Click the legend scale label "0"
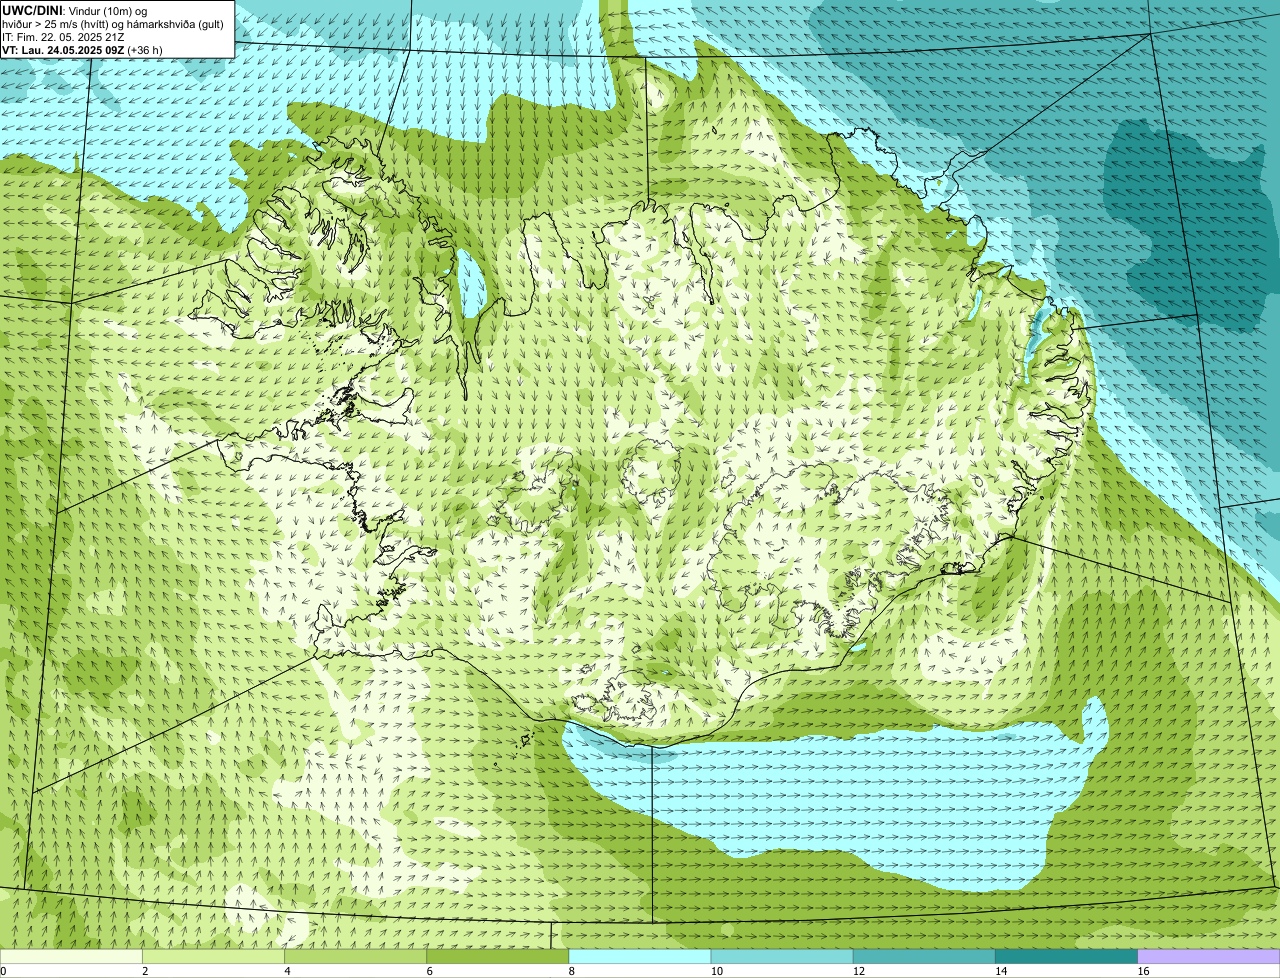 coord(3,971)
